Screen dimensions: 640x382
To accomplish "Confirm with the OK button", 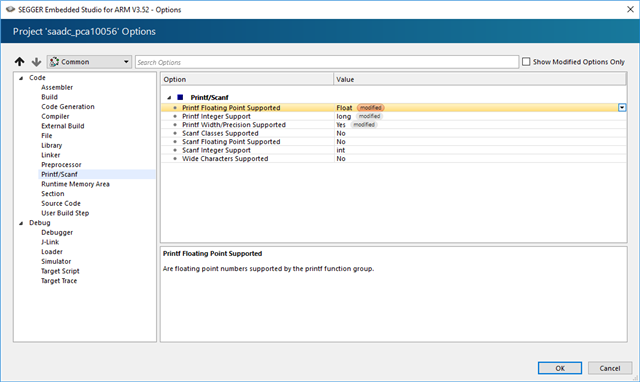I will point(560,368).
